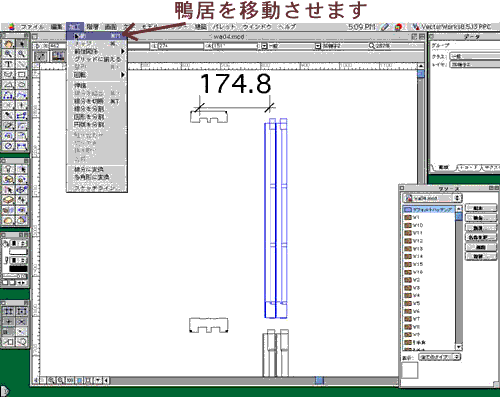Screen dimensions: 500x397
Task: Click the black pen color swatch
Action: click(x=18, y=269)
